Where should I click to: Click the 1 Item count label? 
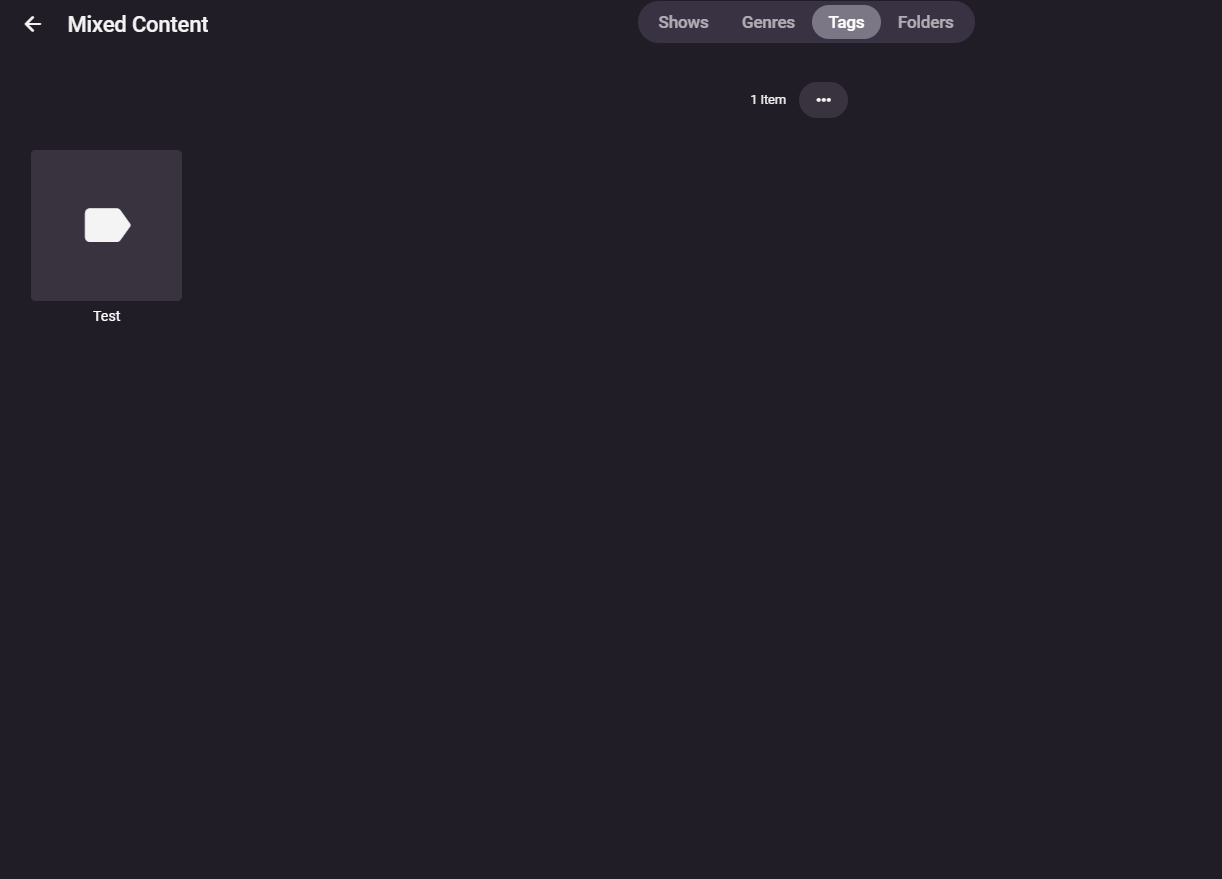[x=768, y=100]
